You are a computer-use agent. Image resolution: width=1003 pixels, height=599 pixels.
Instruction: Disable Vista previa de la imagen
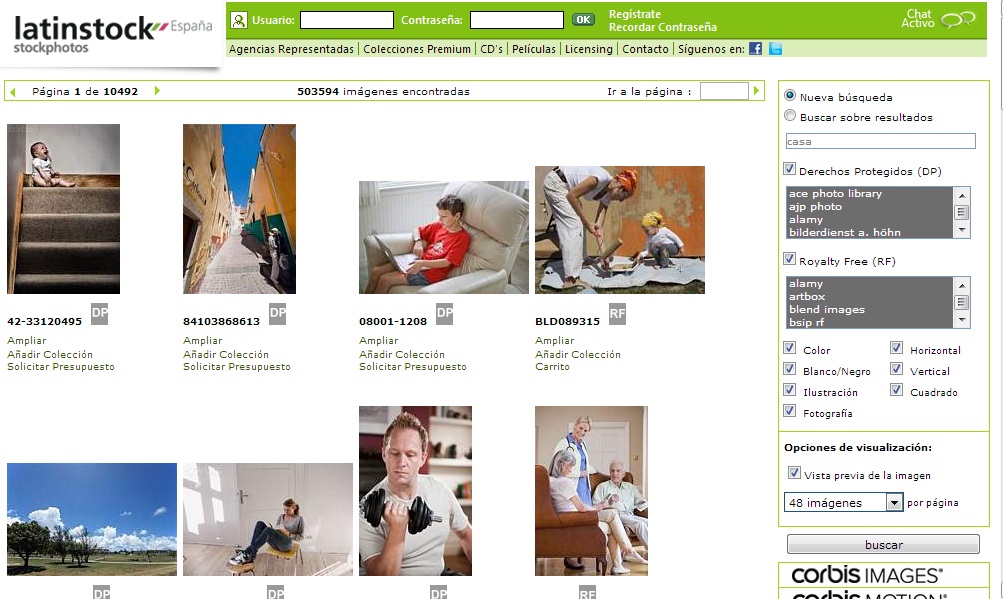click(794, 473)
